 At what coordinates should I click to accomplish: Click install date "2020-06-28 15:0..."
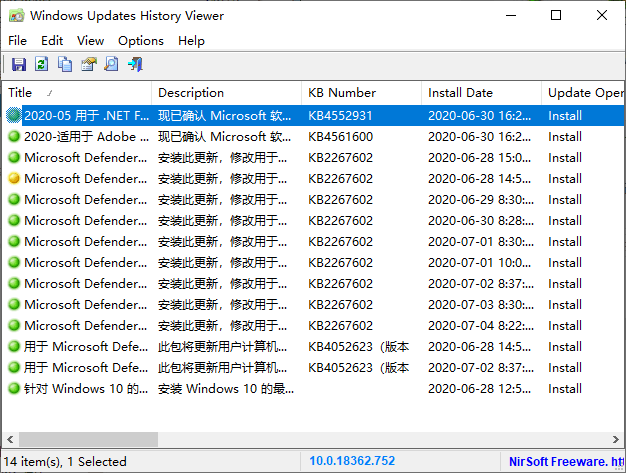pyautogui.click(x=479, y=158)
